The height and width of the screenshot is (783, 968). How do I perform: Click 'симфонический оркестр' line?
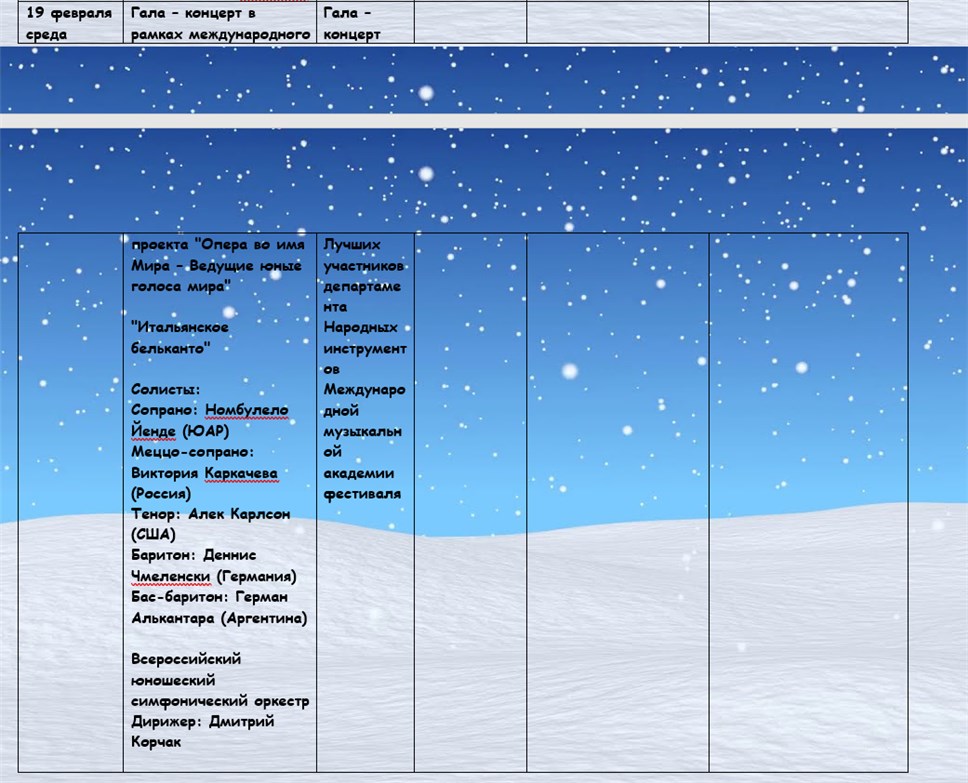tap(220, 701)
